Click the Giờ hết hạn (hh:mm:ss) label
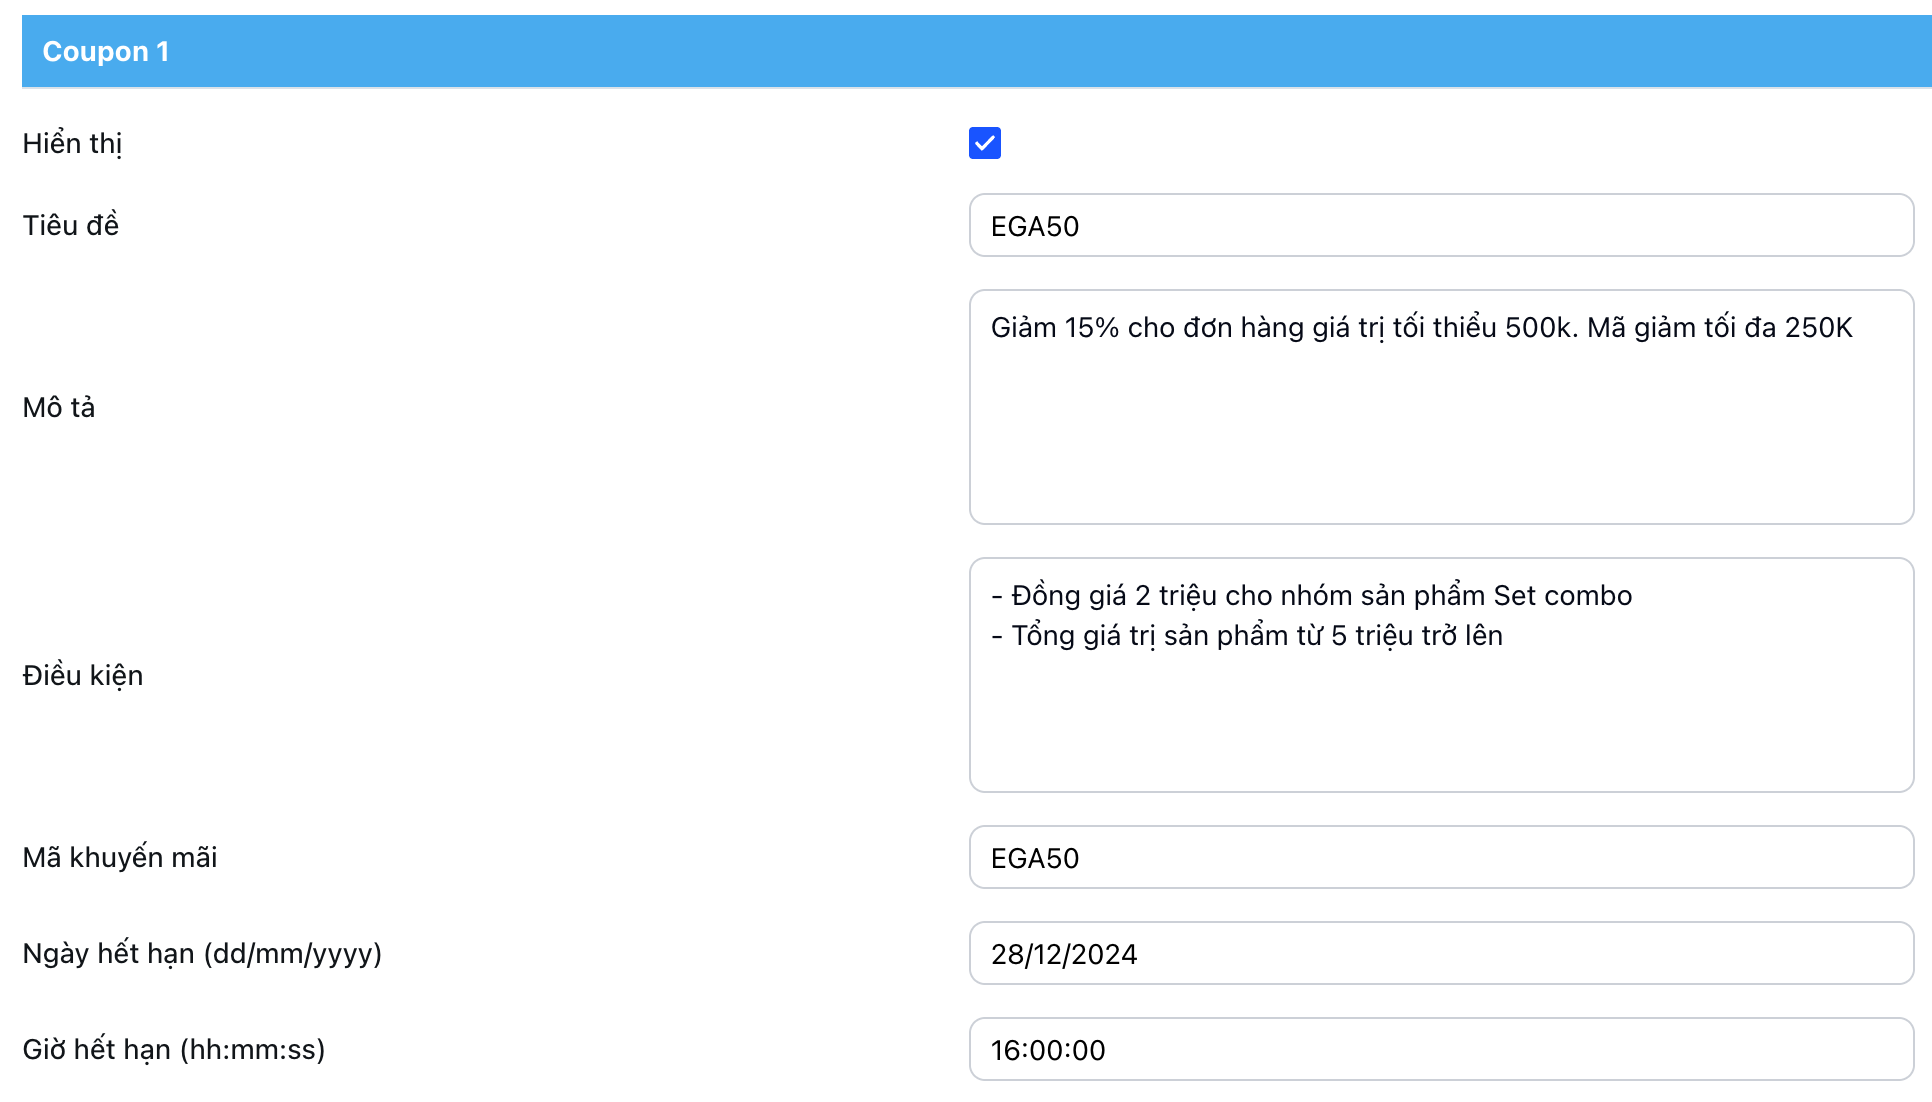This screenshot has height=1102, width=1932. pyautogui.click(x=173, y=1050)
